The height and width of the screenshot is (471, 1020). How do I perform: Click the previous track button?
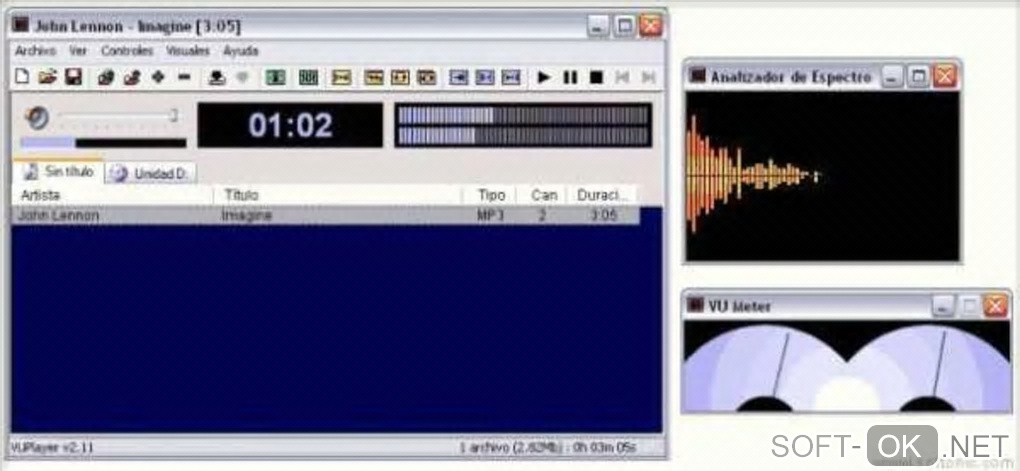point(622,77)
